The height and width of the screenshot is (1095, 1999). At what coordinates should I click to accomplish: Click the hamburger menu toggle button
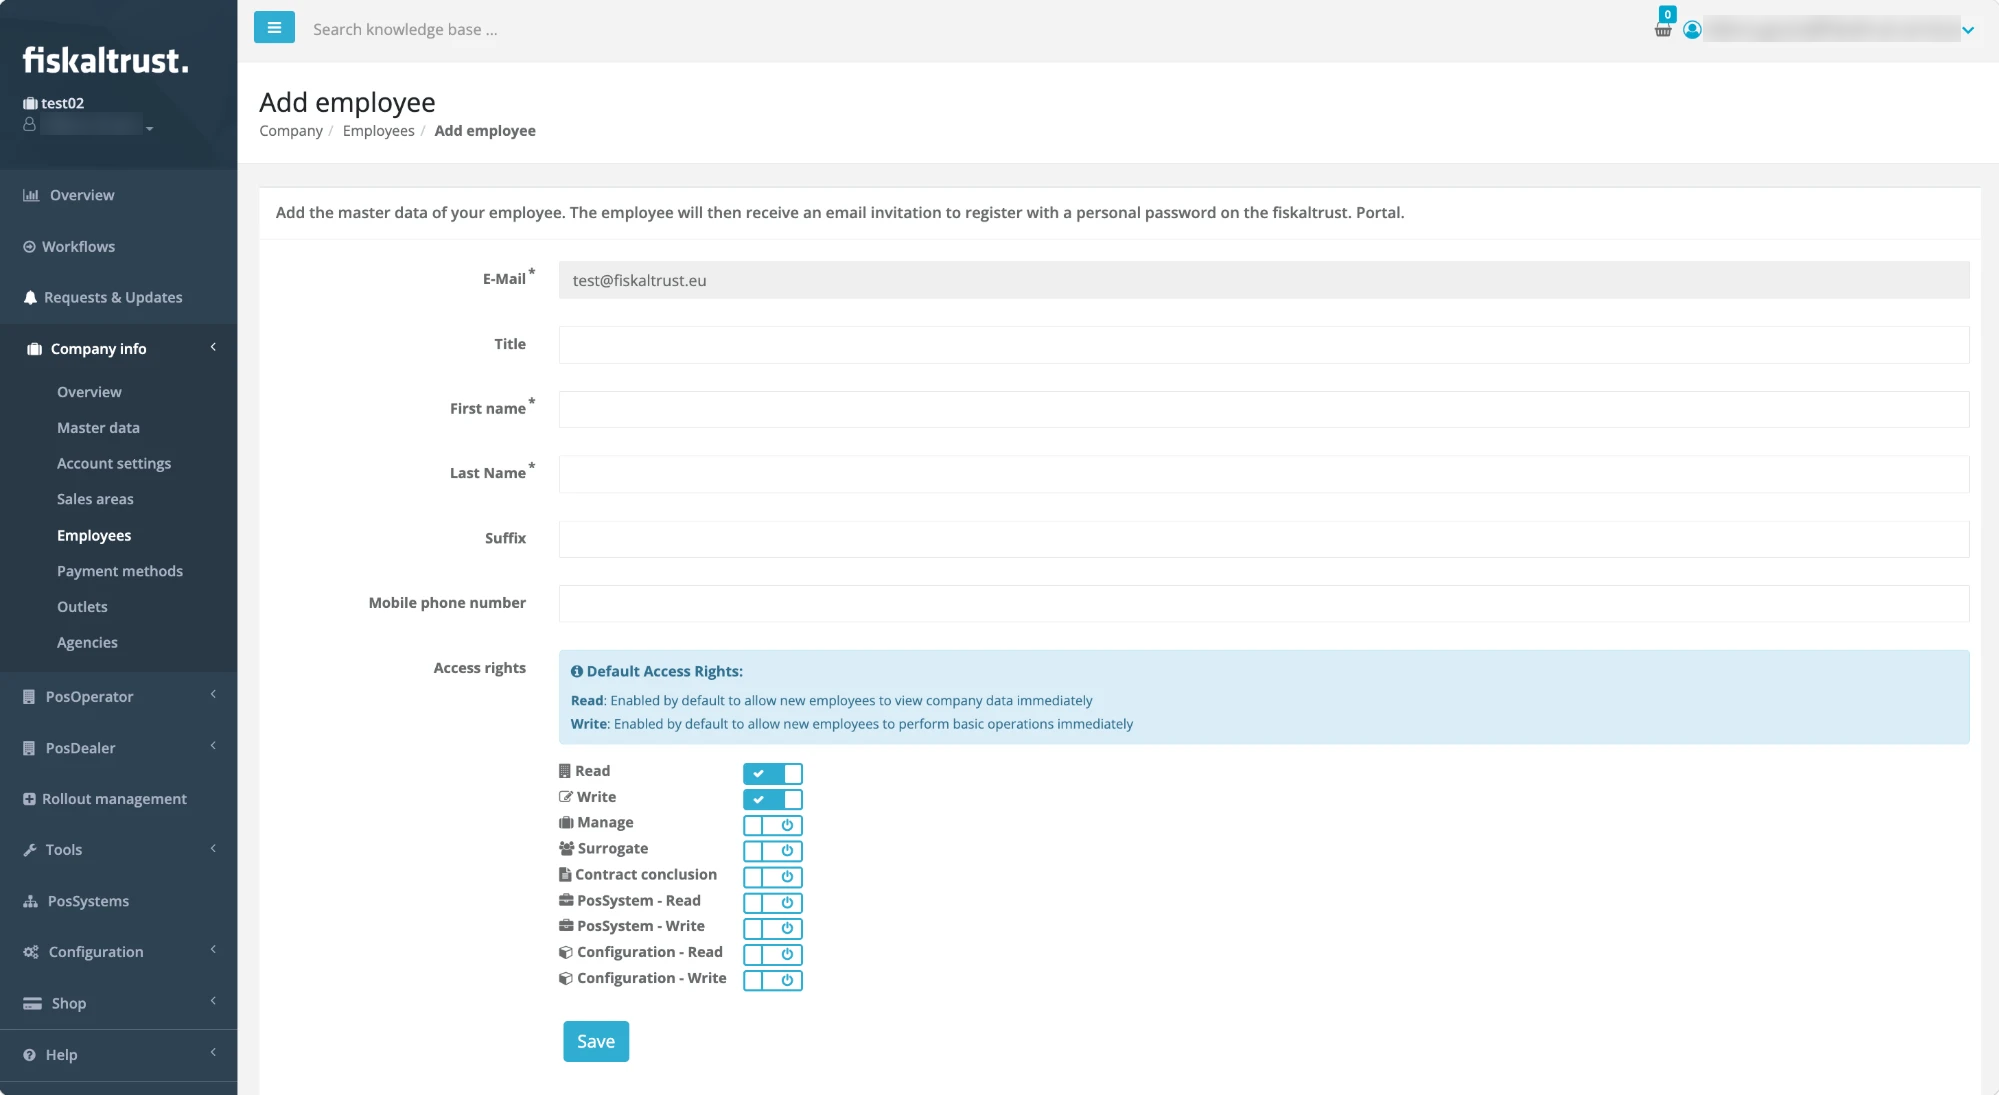[274, 28]
